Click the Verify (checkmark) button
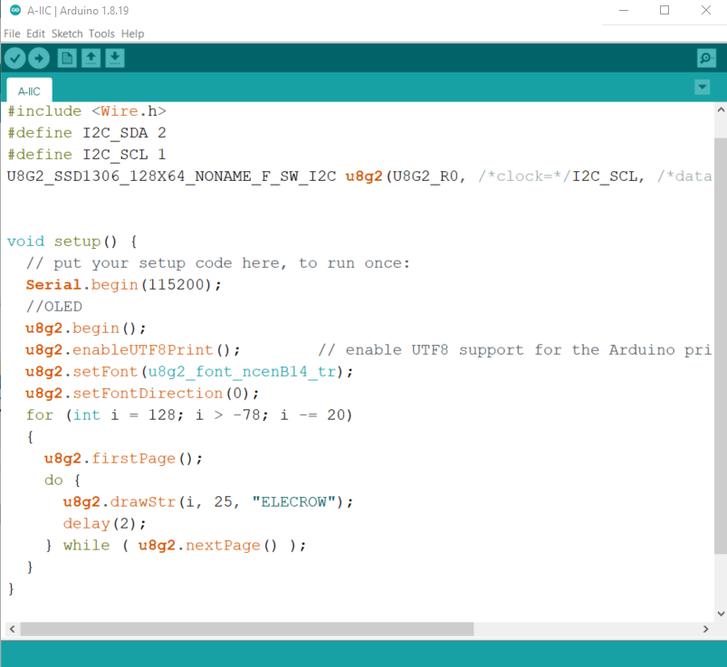 click(15, 58)
